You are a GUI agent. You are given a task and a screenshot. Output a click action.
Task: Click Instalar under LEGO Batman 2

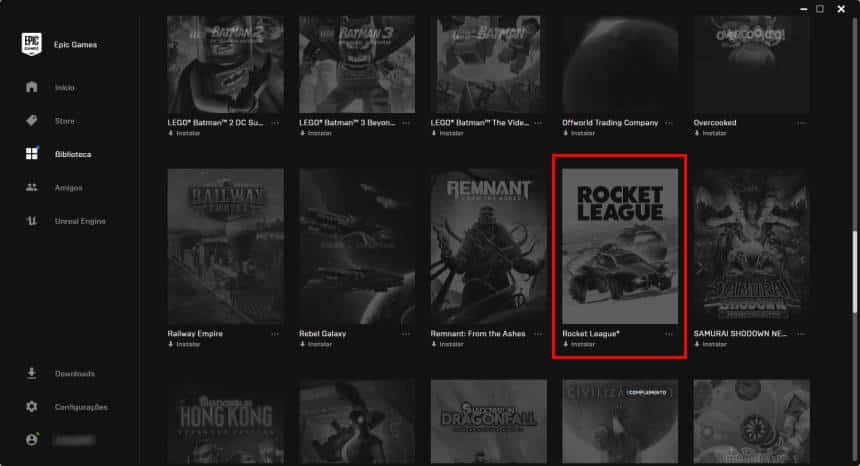[184, 133]
